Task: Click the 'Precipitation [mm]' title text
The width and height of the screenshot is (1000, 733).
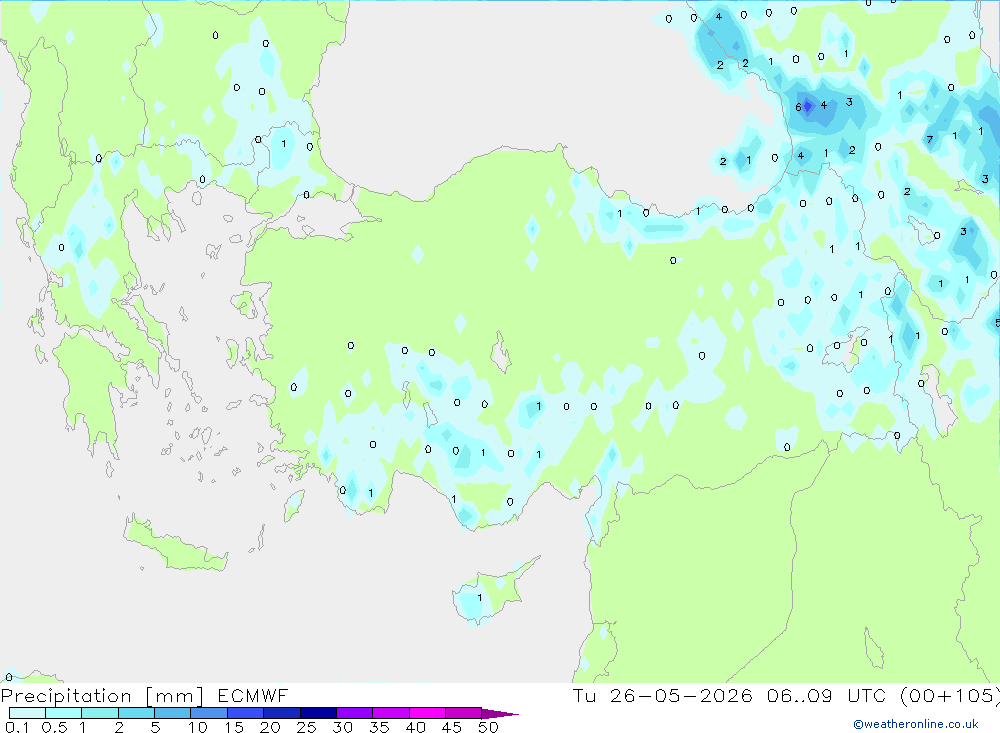Action: click(102, 696)
